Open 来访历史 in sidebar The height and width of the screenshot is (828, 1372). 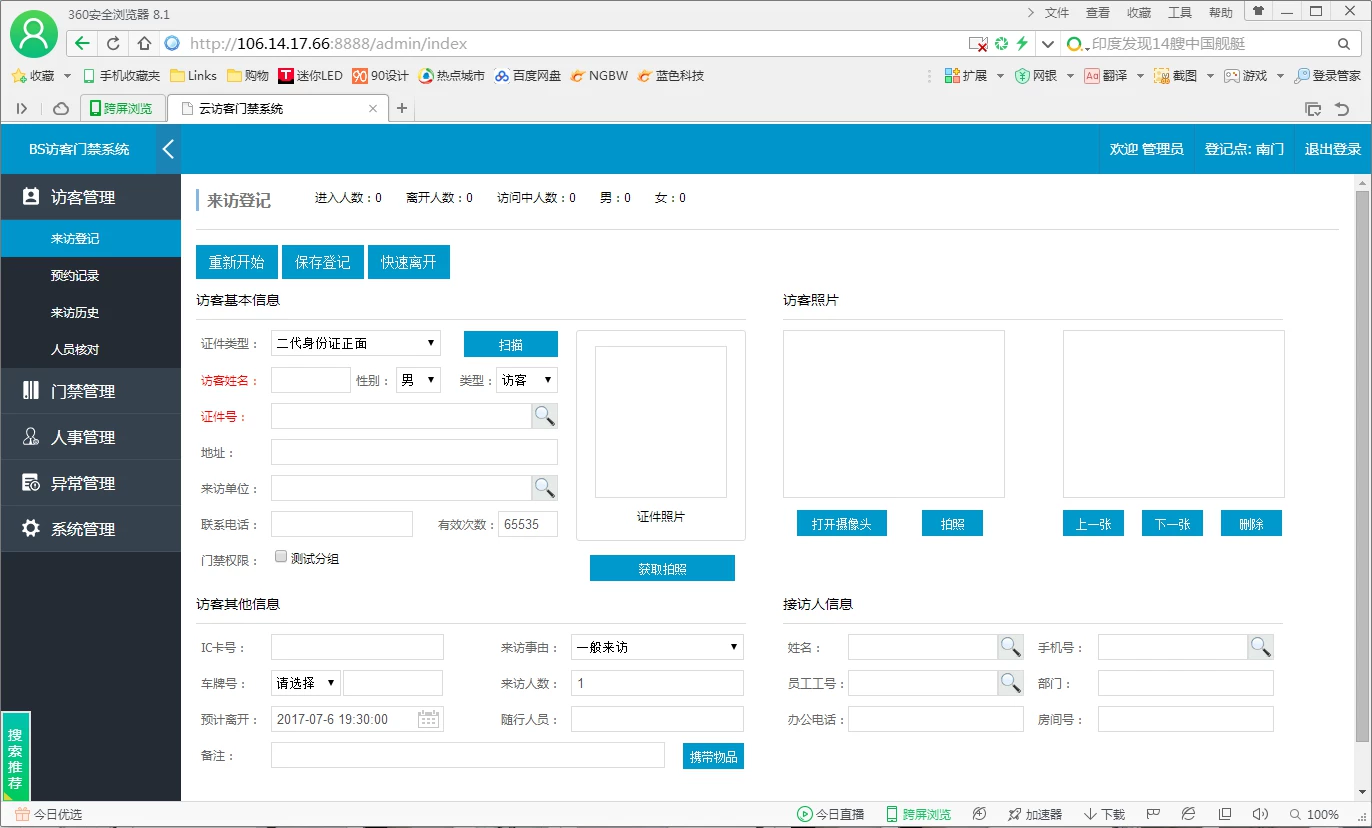coord(91,313)
